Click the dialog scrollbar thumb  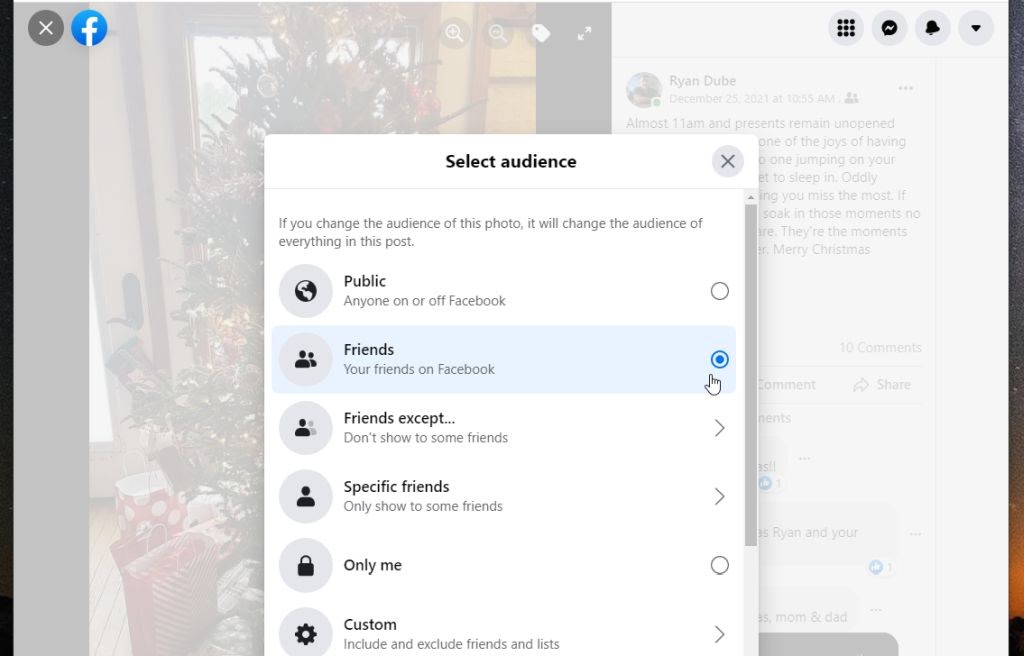coord(750,376)
